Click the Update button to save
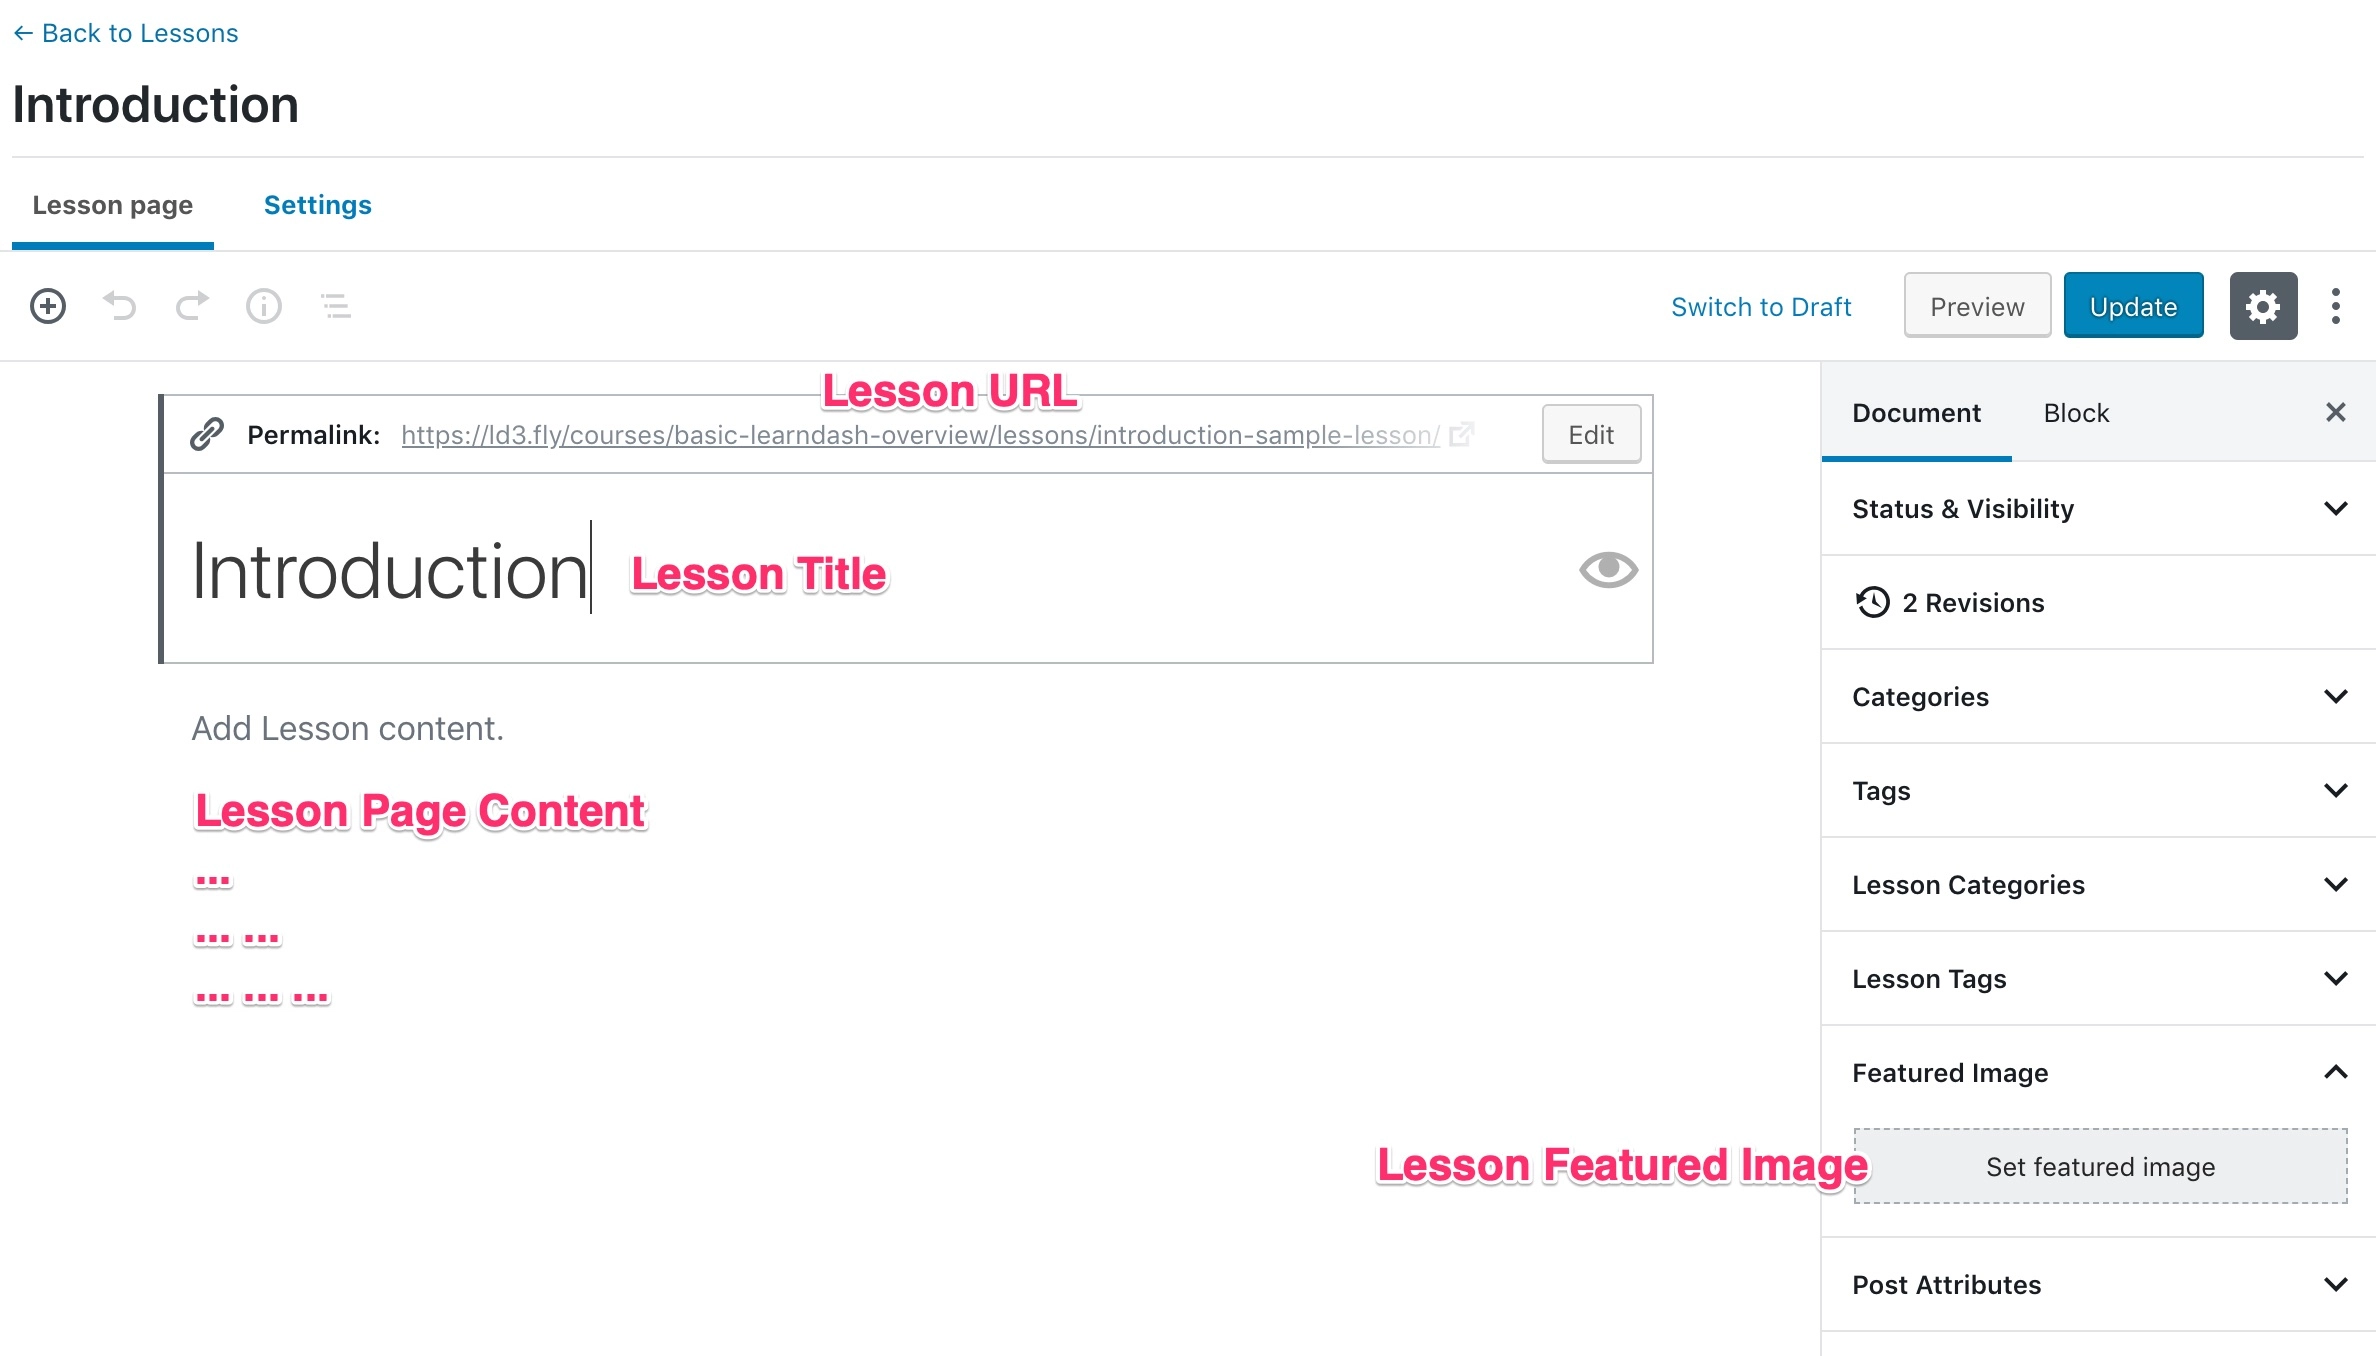Image resolution: width=2376 pixels, height=1356 pixels. (x=2133, y=305)
